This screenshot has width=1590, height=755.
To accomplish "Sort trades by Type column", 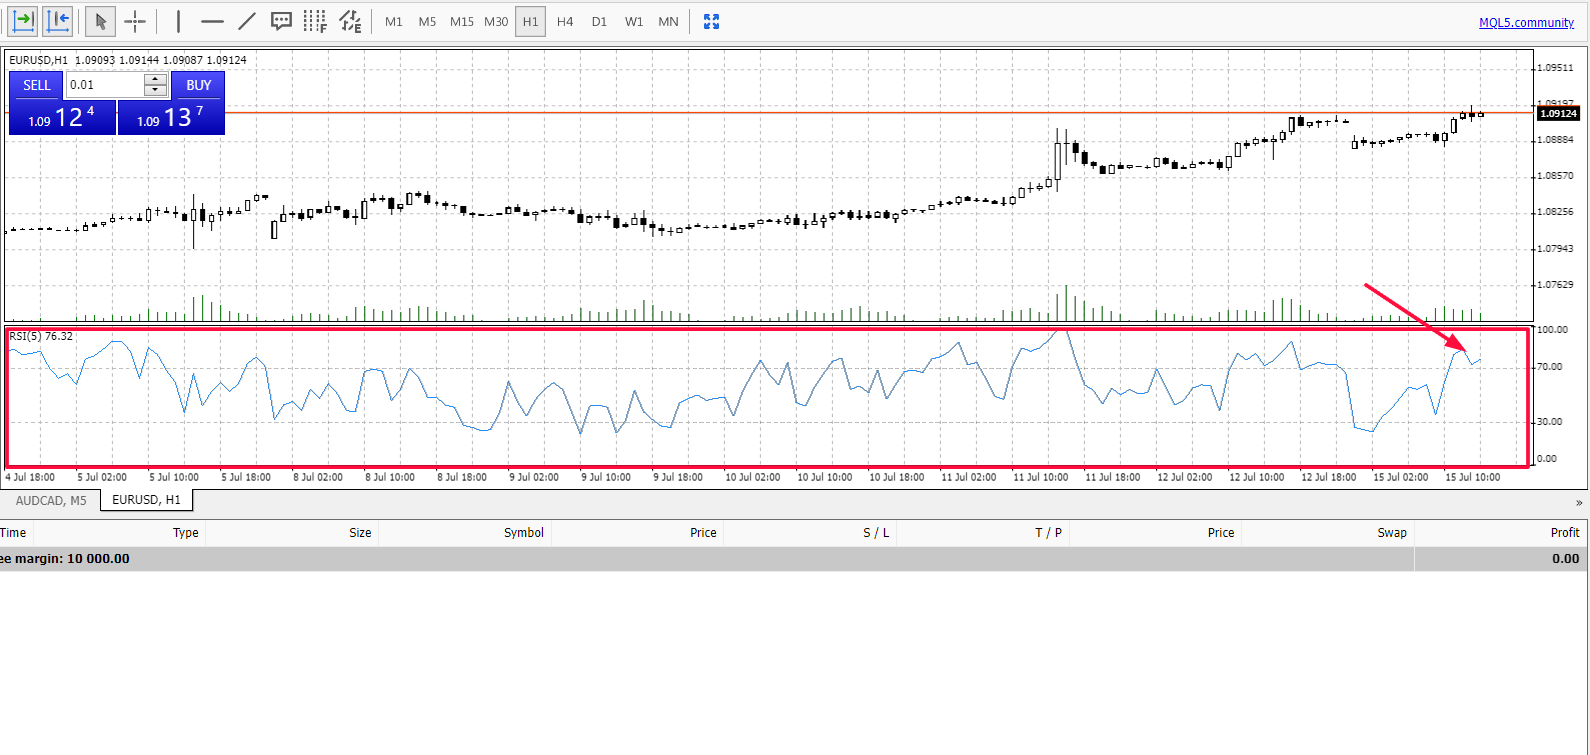I will (x=120, y=532).
